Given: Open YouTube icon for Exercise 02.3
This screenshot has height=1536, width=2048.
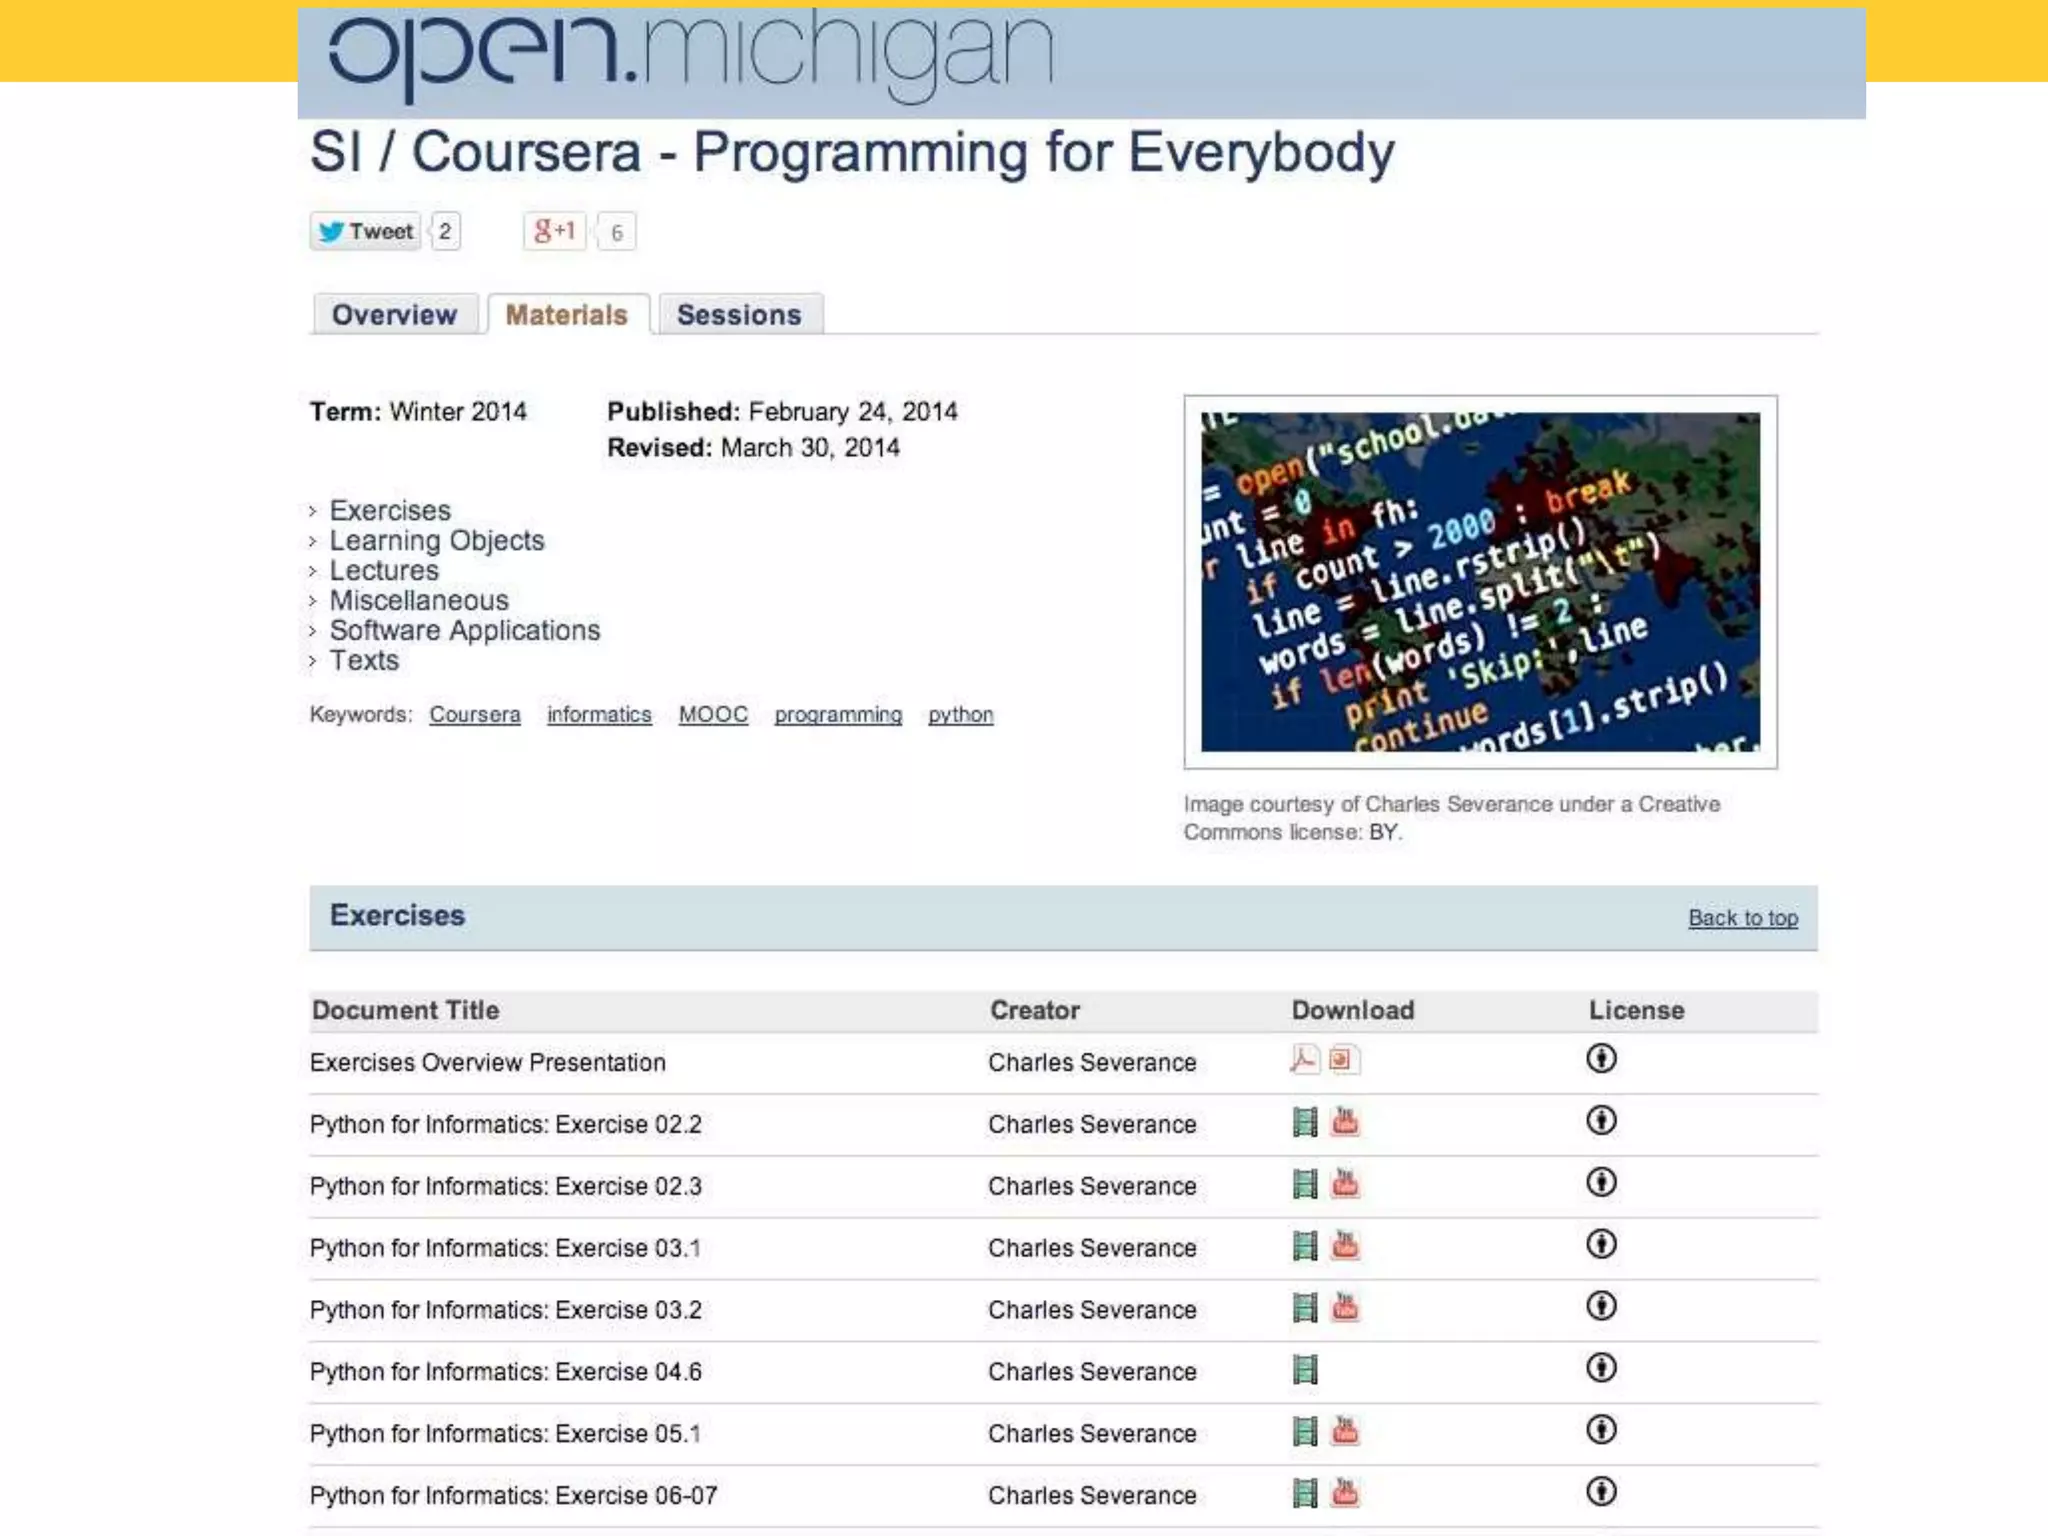Looking at the screenshot, I should pos(1345,1184).
